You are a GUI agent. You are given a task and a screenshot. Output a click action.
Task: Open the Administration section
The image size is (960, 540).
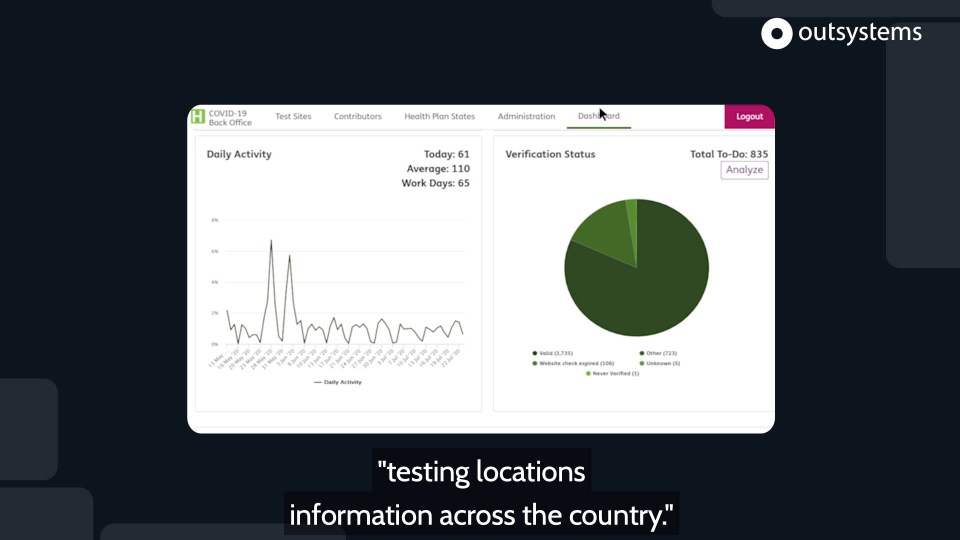527,116
